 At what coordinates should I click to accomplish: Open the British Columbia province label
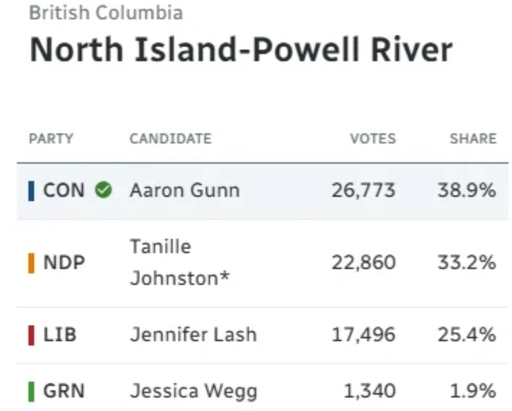106,13
